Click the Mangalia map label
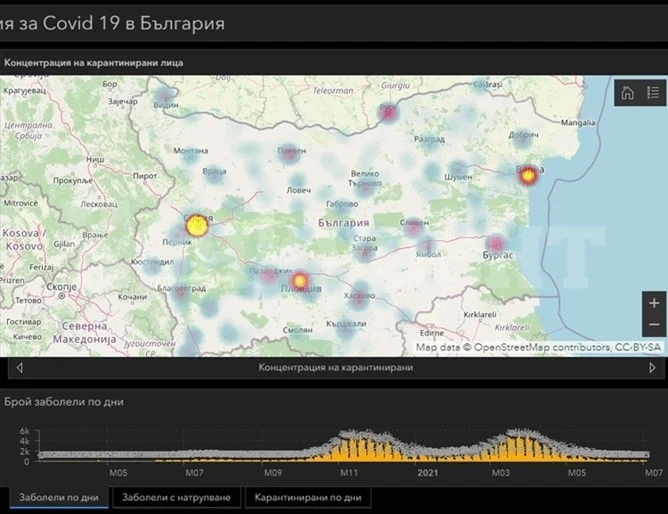Viewport: 668px width, 514px height. click(x=578, y=123)
